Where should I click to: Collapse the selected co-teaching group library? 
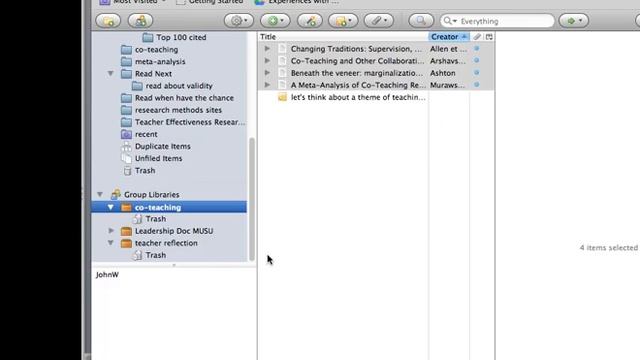click(110, 207)
